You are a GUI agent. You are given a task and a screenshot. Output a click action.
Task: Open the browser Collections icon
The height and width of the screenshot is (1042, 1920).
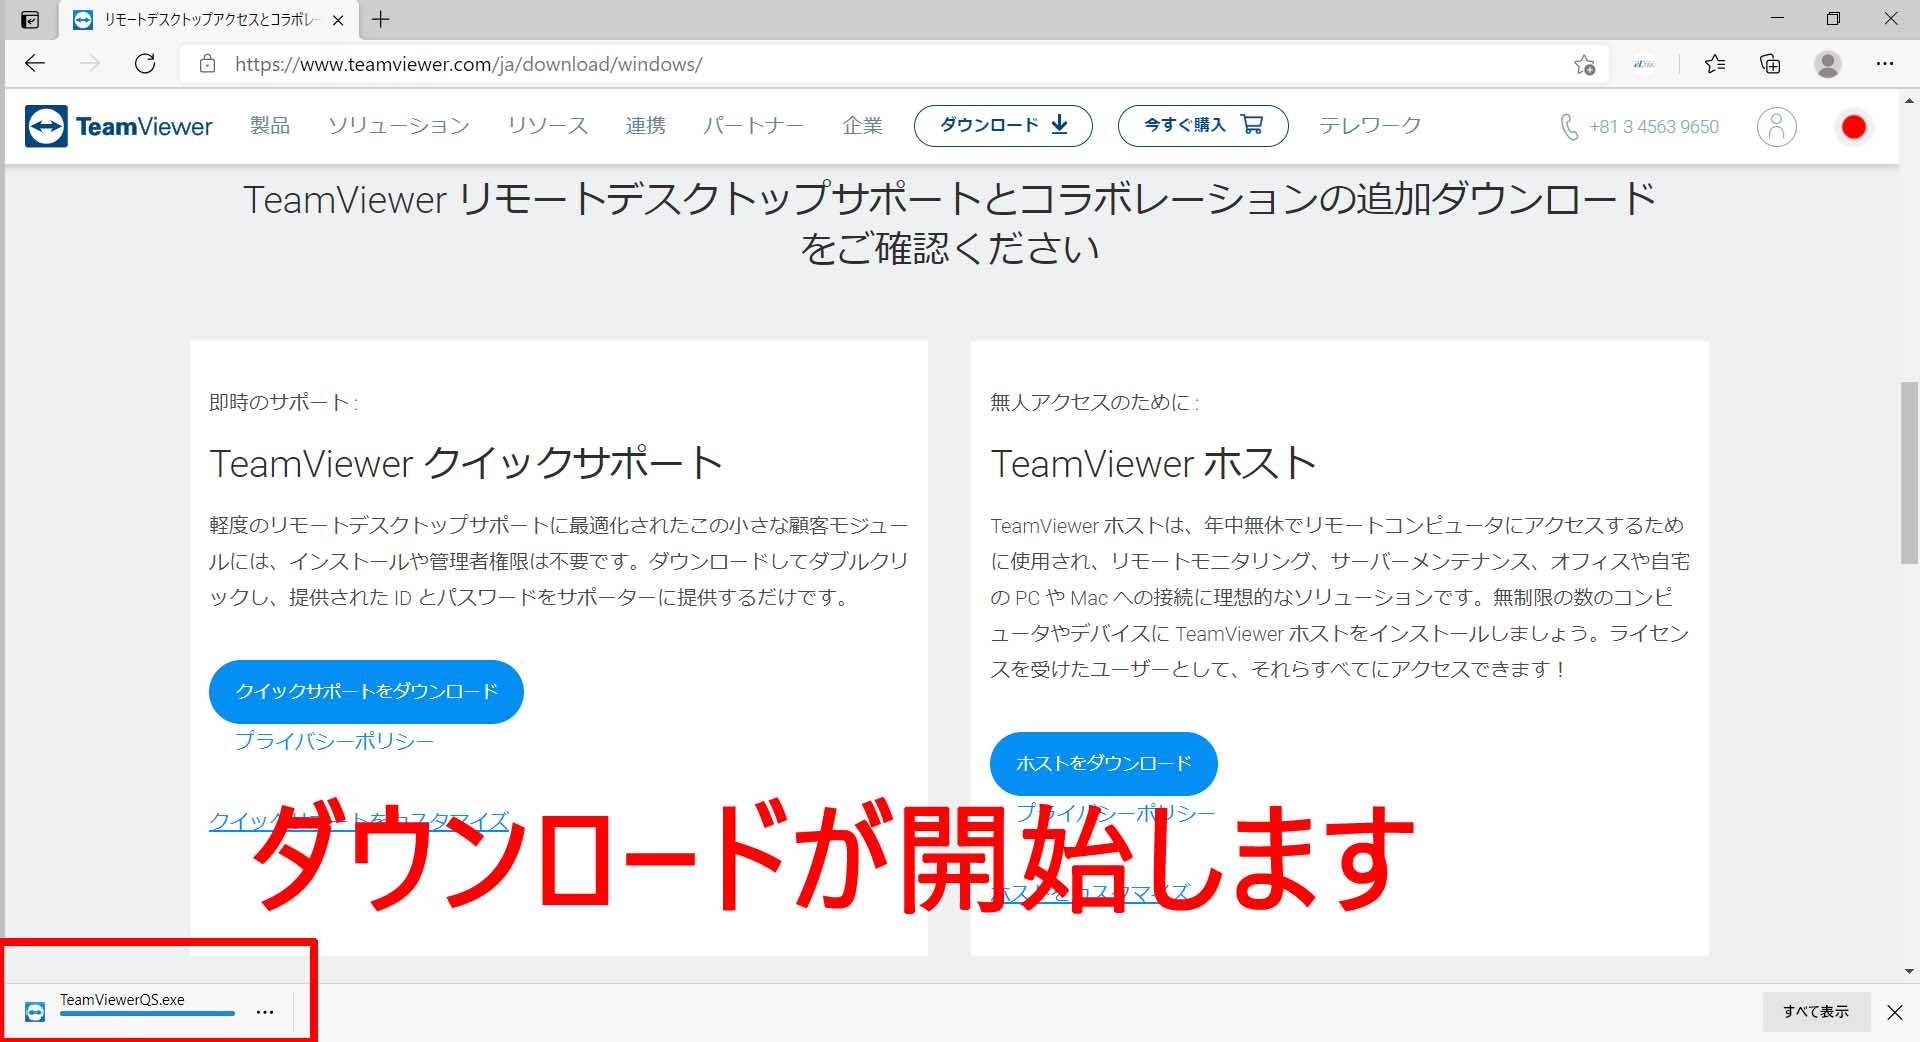[1770, 64]
